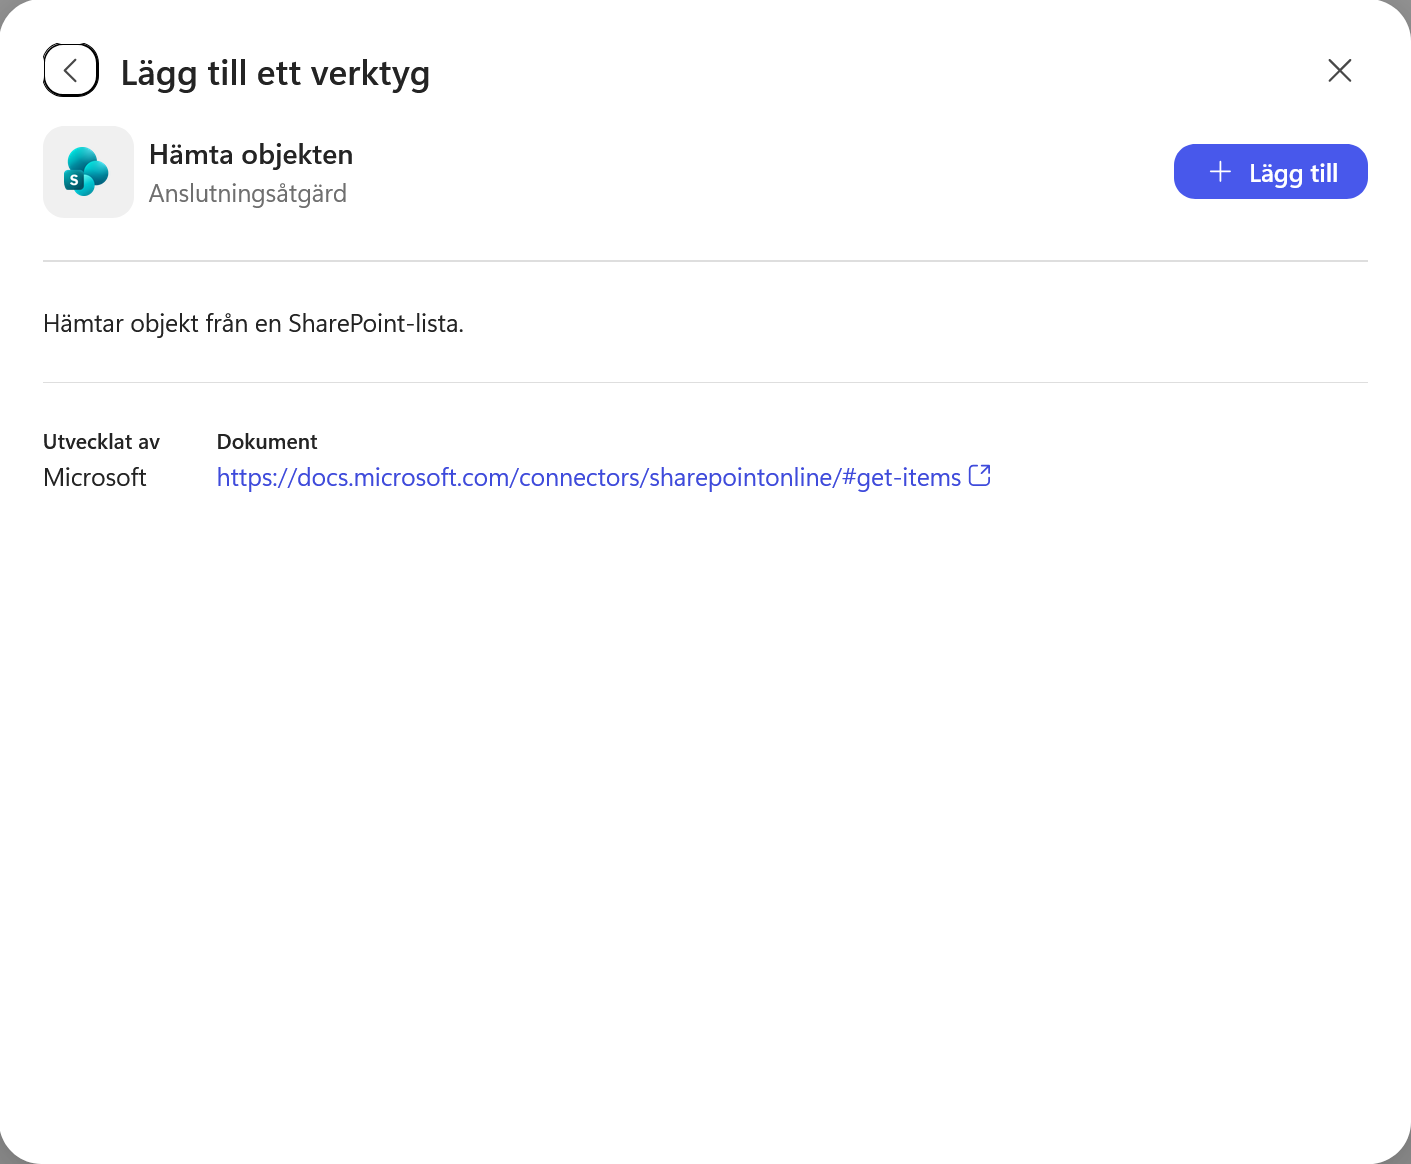Click the Microsoft developer name
This screenshot has width=1411, height=1164.
(x=95, y=478)
